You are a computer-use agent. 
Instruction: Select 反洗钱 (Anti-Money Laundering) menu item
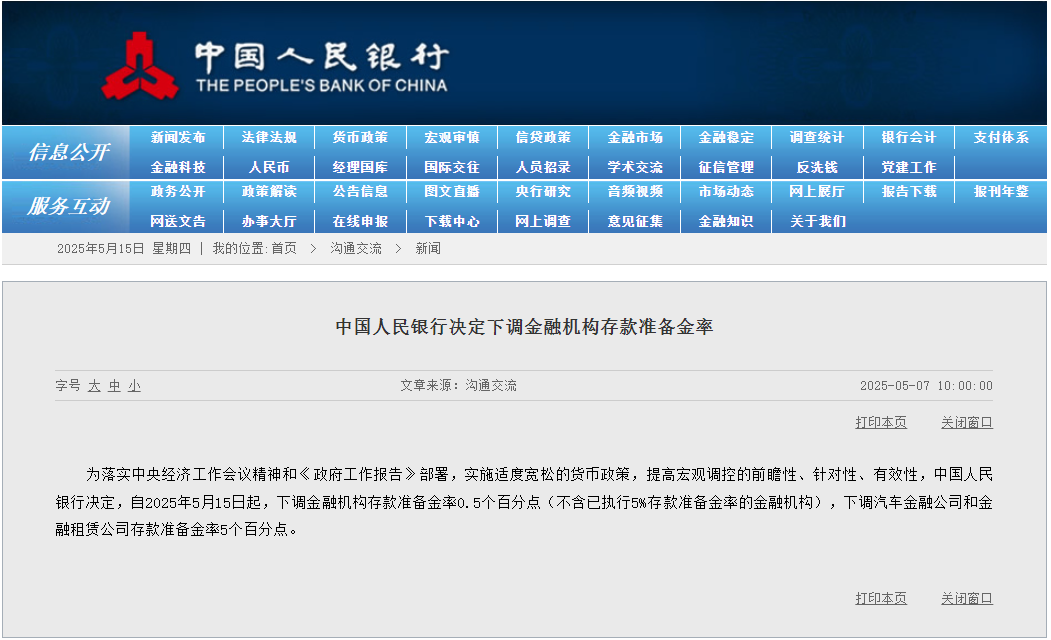pos(816,166)
